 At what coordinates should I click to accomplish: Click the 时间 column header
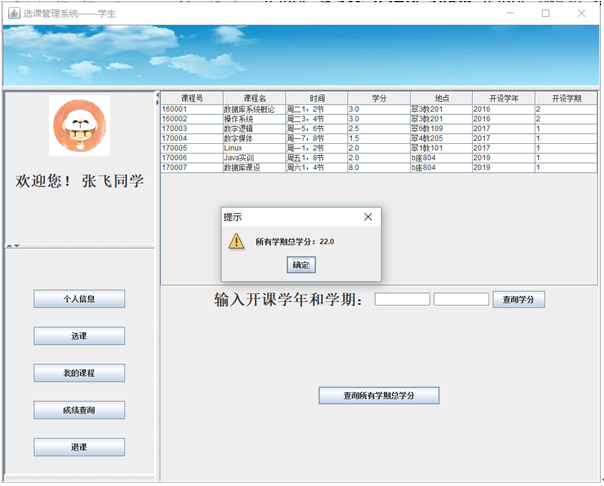pyautogui.click(x=317, y=98)
